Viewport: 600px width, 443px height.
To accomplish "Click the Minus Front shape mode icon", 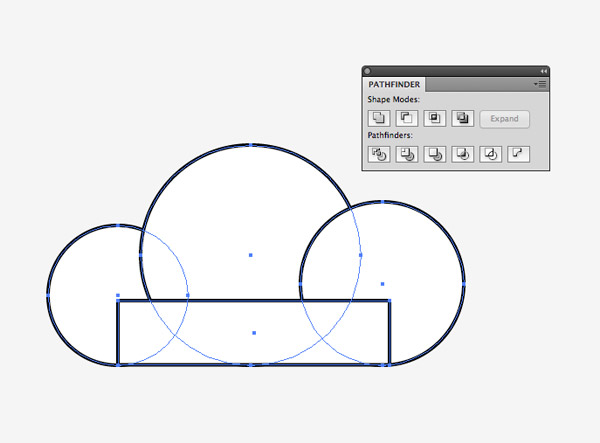I will click(407, 118).
